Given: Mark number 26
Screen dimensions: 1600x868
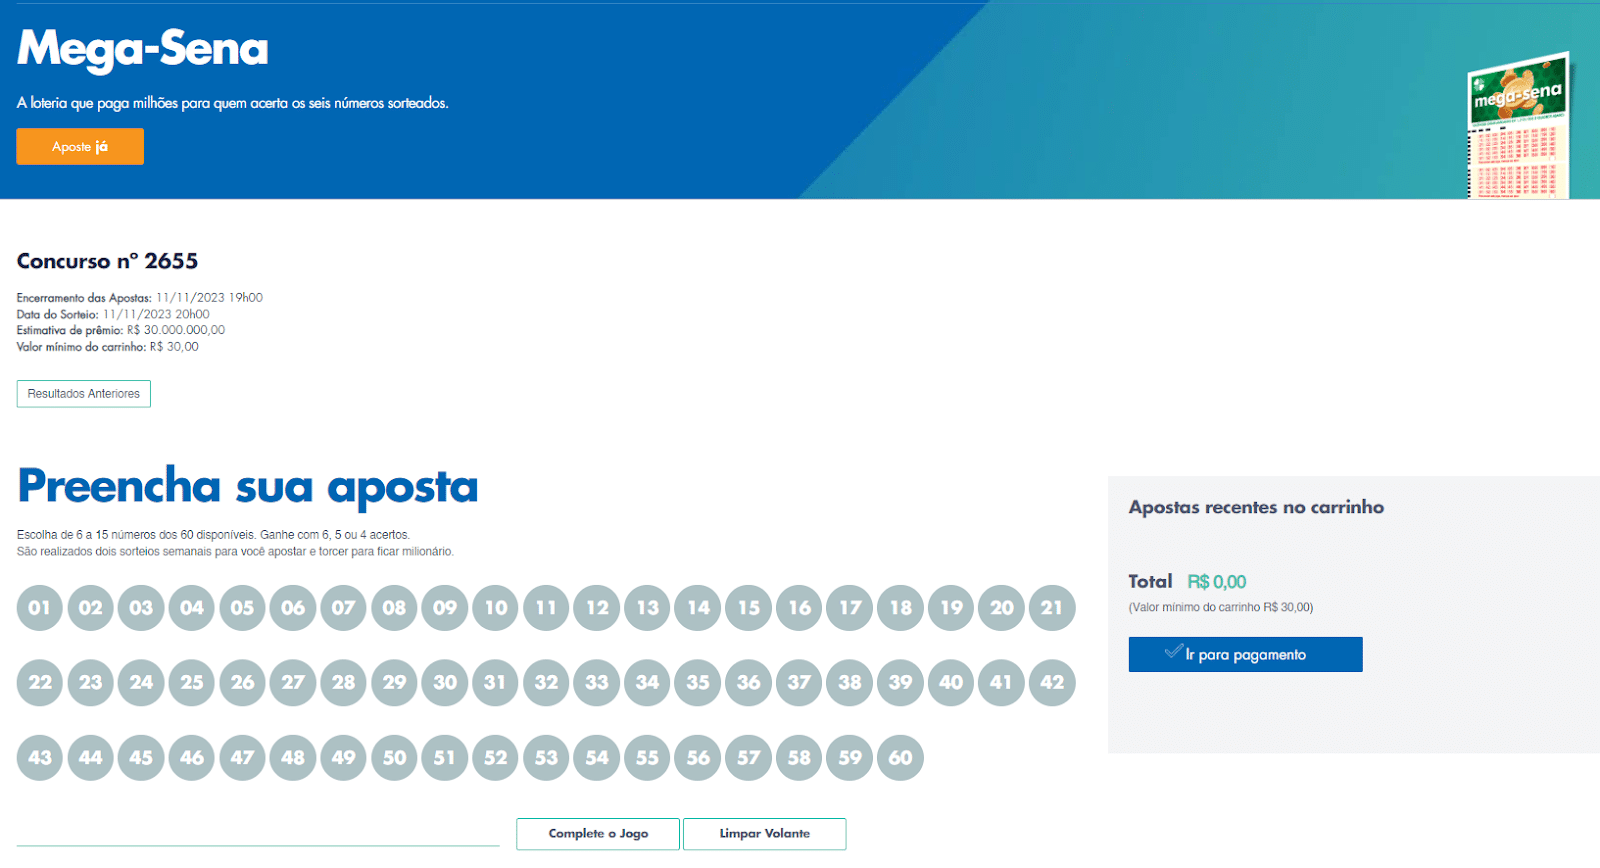Looking at the screenshot, I should [243, 683].
